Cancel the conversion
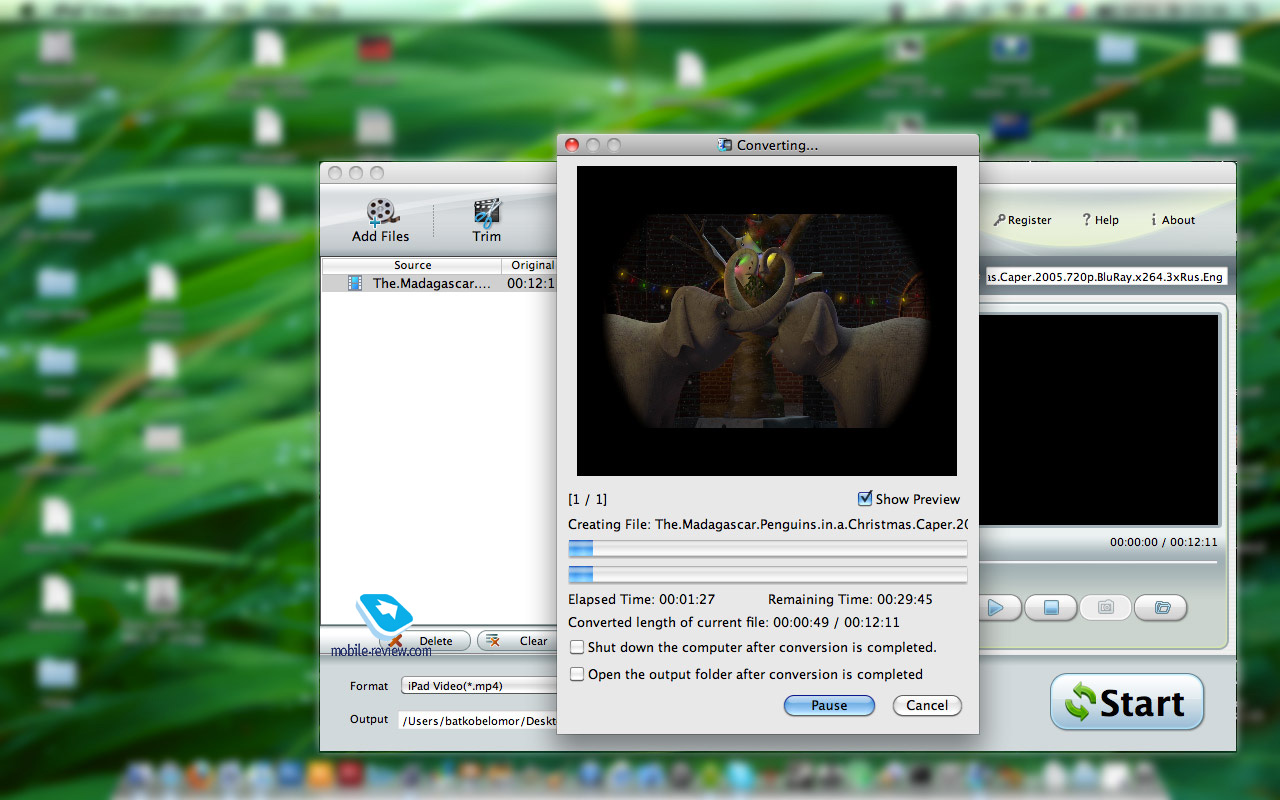1280x800 pixels. pyautogui.click(x=927, y=705)
